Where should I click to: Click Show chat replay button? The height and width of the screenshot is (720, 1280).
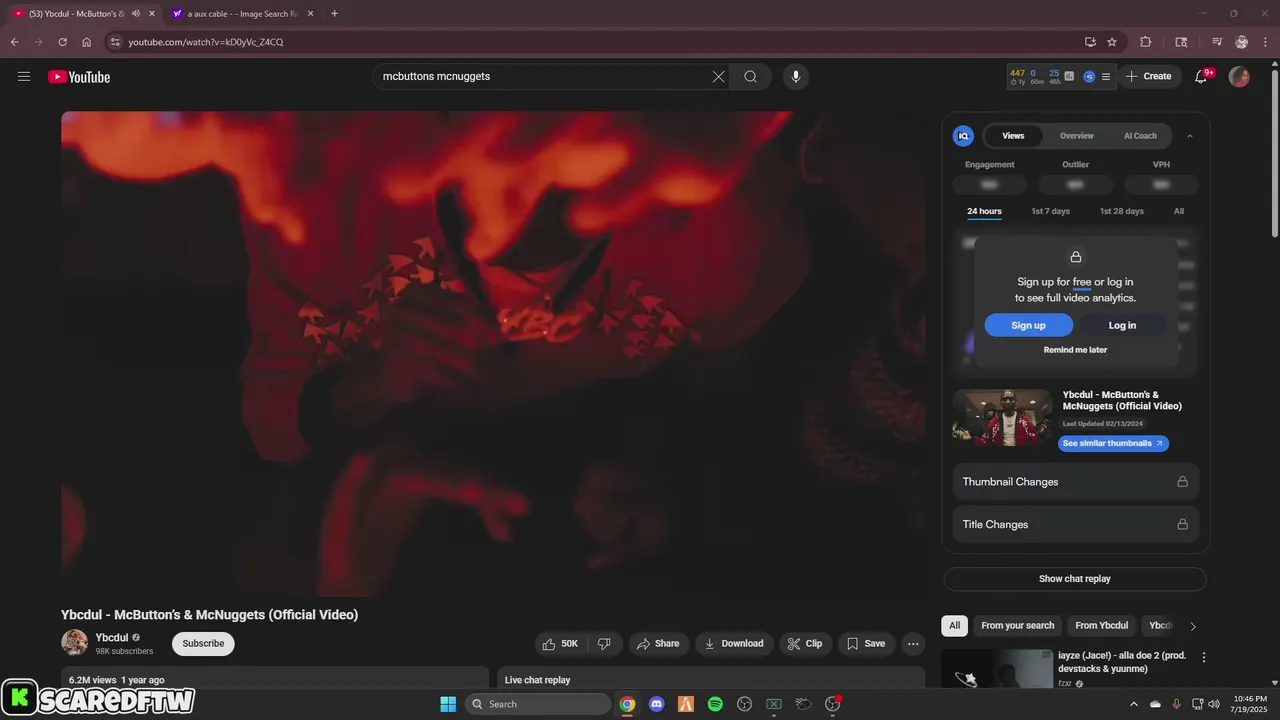click(1075, 579)
